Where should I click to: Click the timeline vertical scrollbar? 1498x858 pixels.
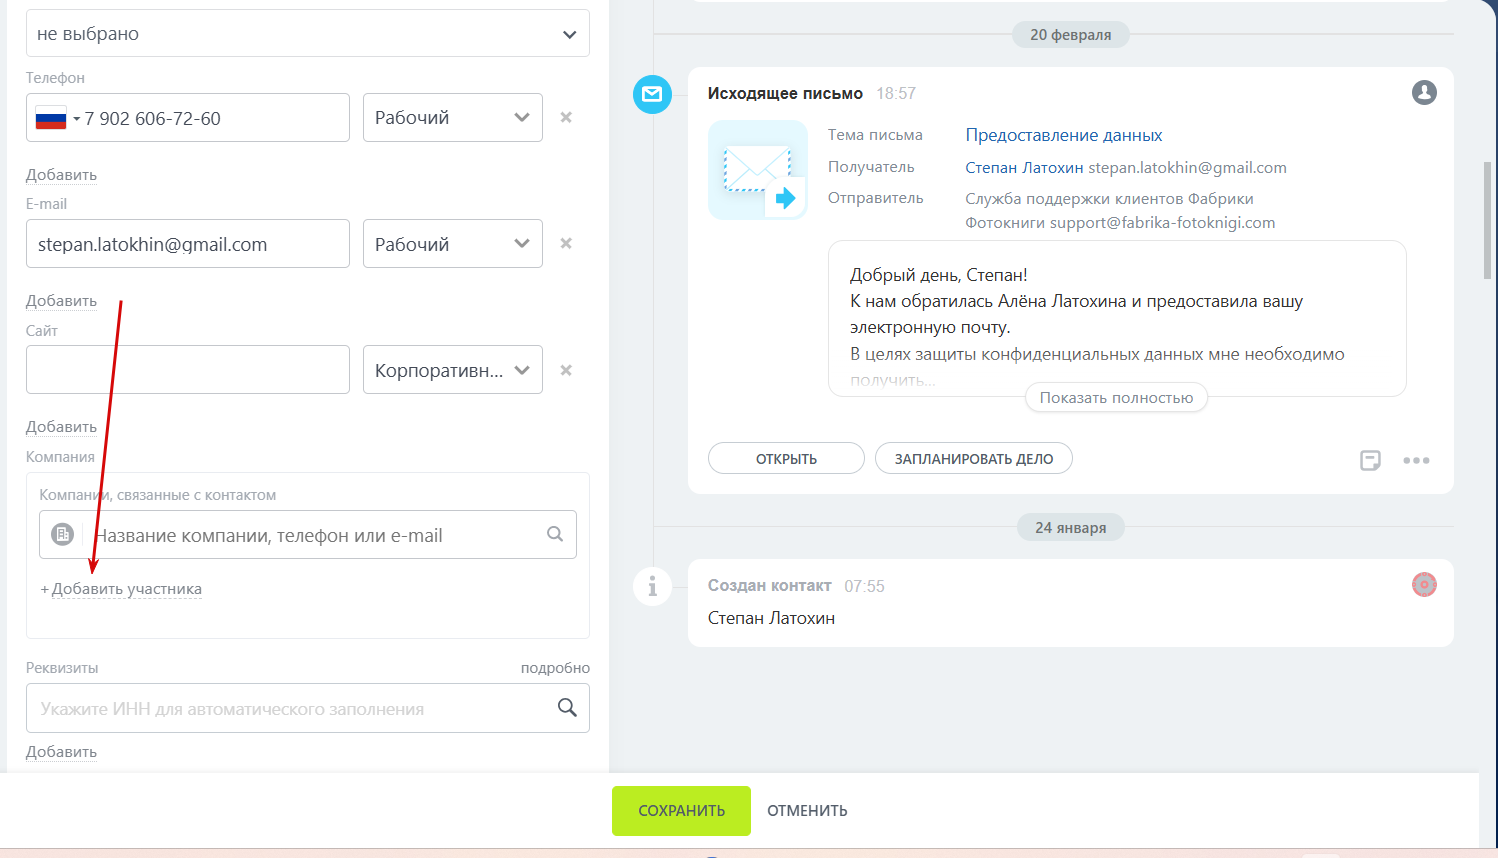(1488, 220)
